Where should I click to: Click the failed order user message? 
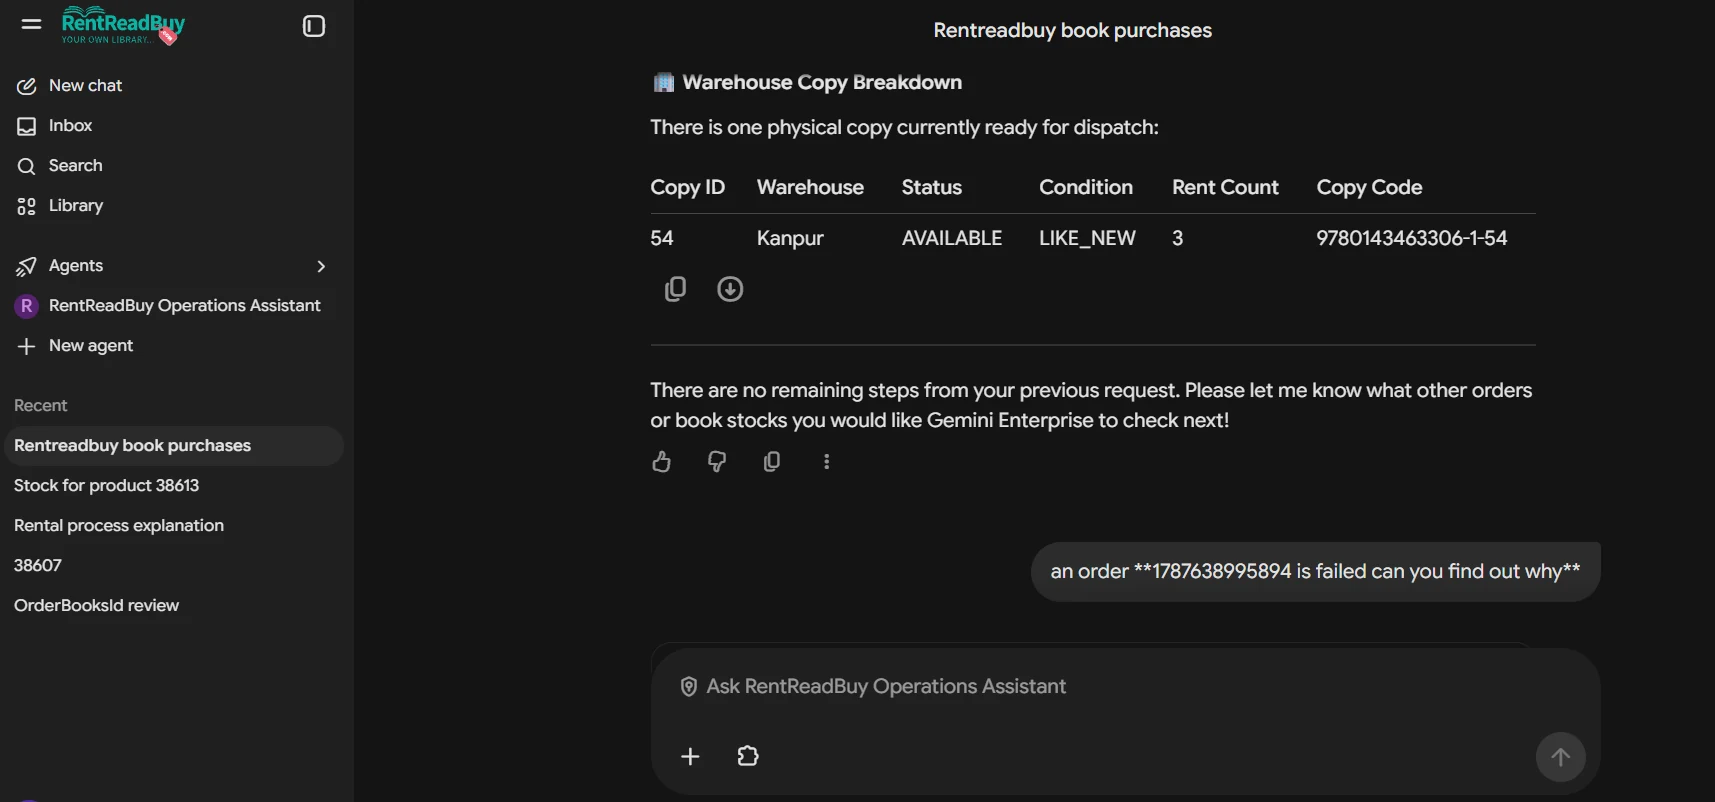click(1315, 572)
